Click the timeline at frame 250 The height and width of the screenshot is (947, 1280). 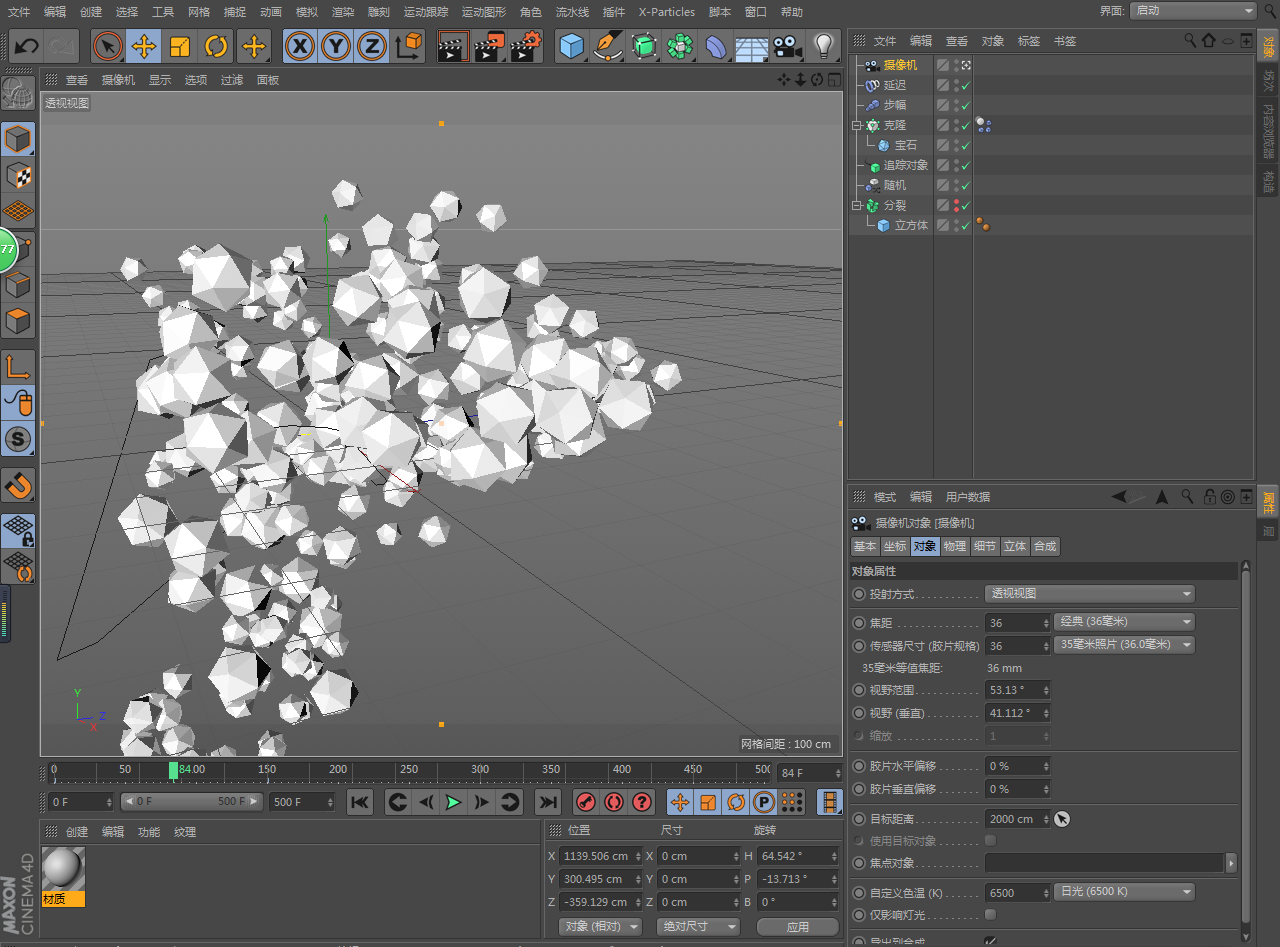(409, 770)
